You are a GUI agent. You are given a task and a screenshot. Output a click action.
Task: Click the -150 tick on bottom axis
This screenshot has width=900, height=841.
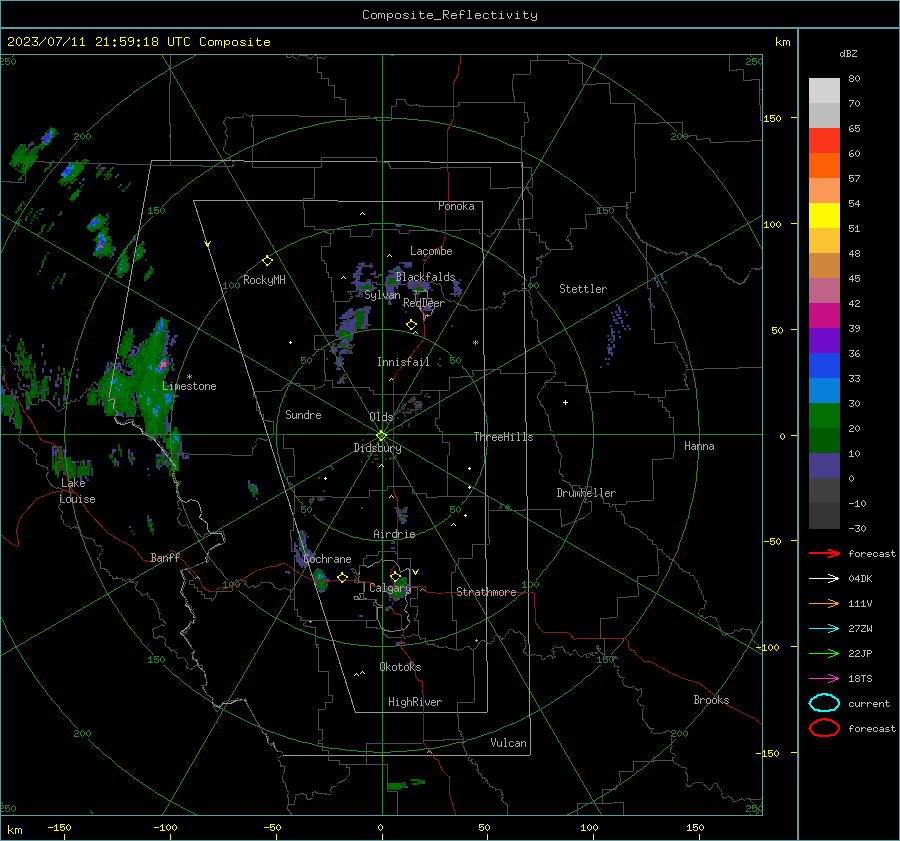click(59, 827)
